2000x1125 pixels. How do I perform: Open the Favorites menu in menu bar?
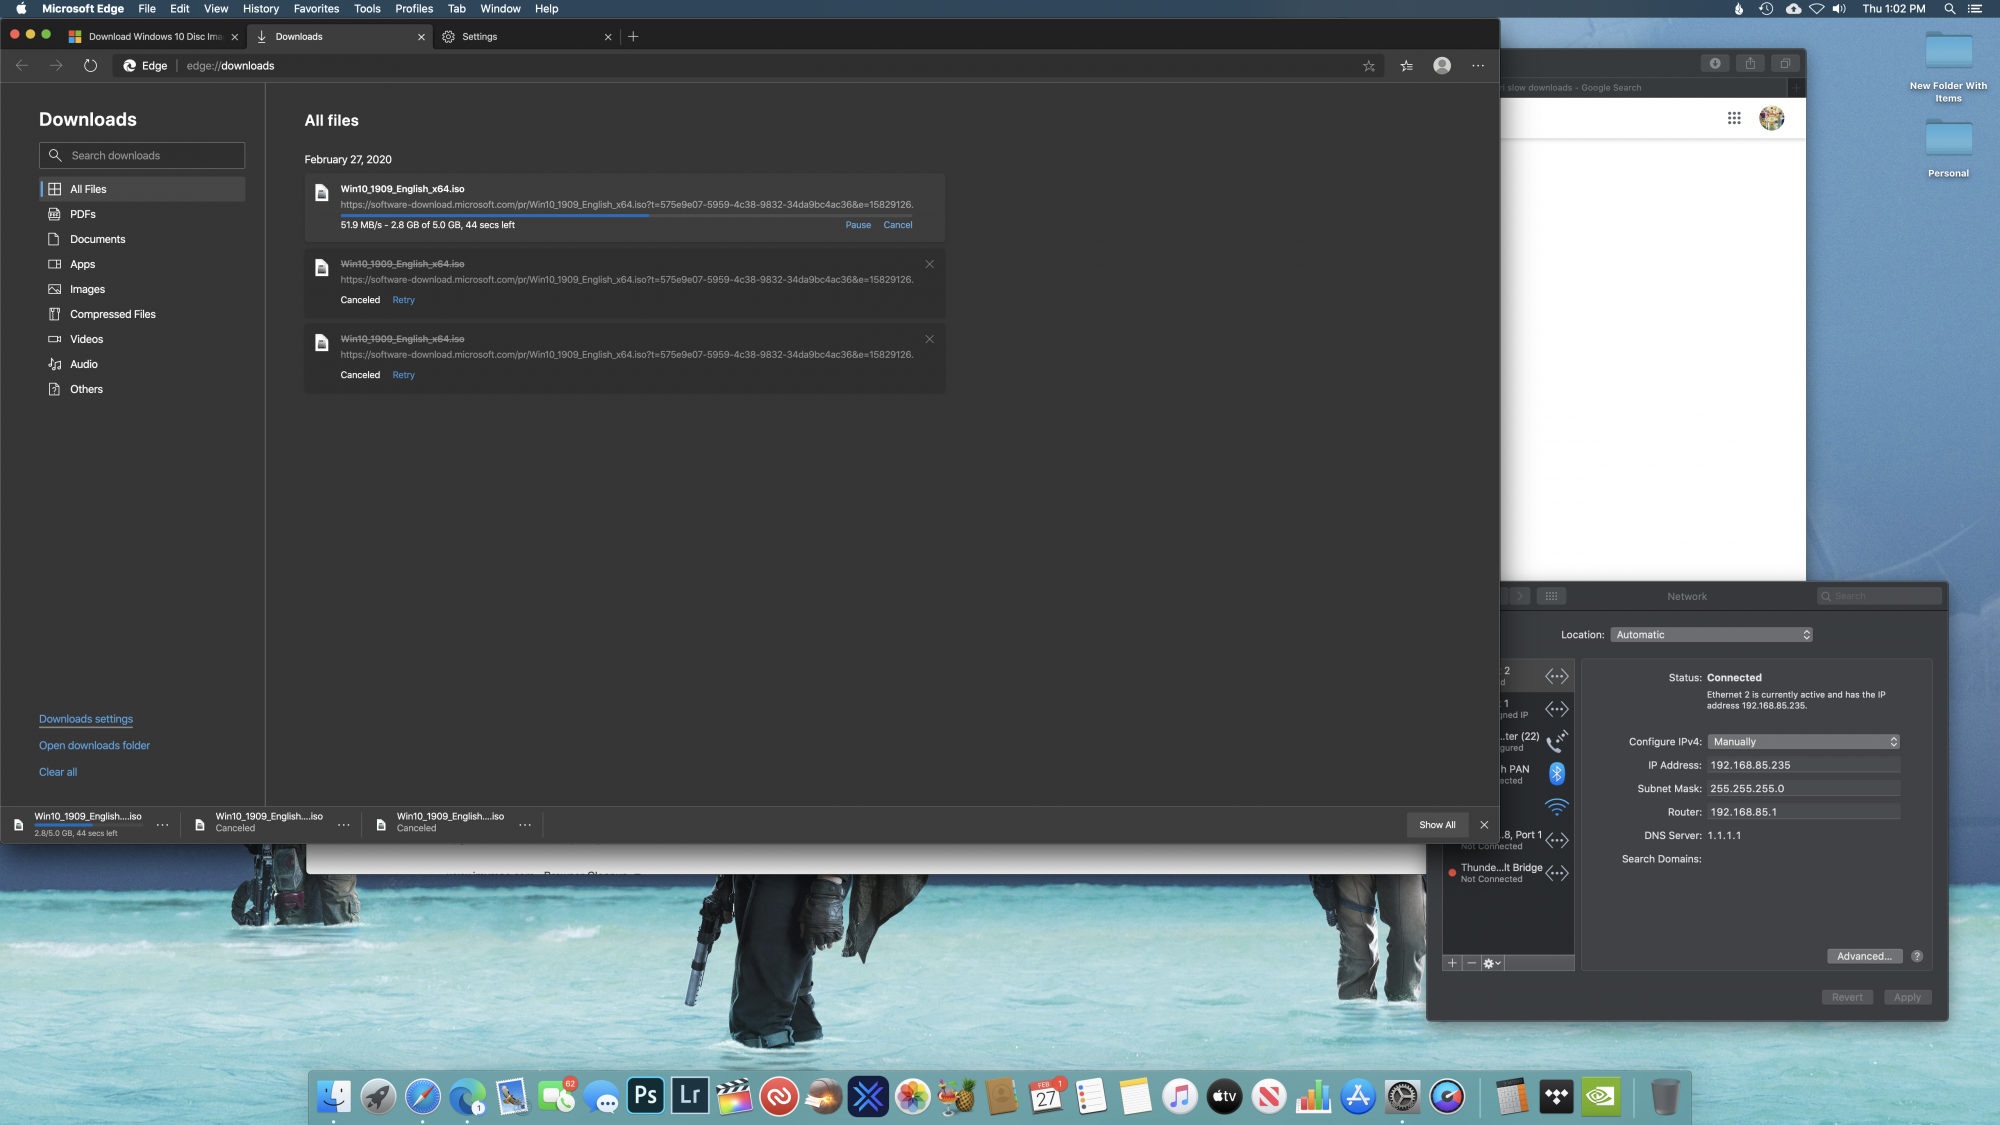[x=316, y=9]
